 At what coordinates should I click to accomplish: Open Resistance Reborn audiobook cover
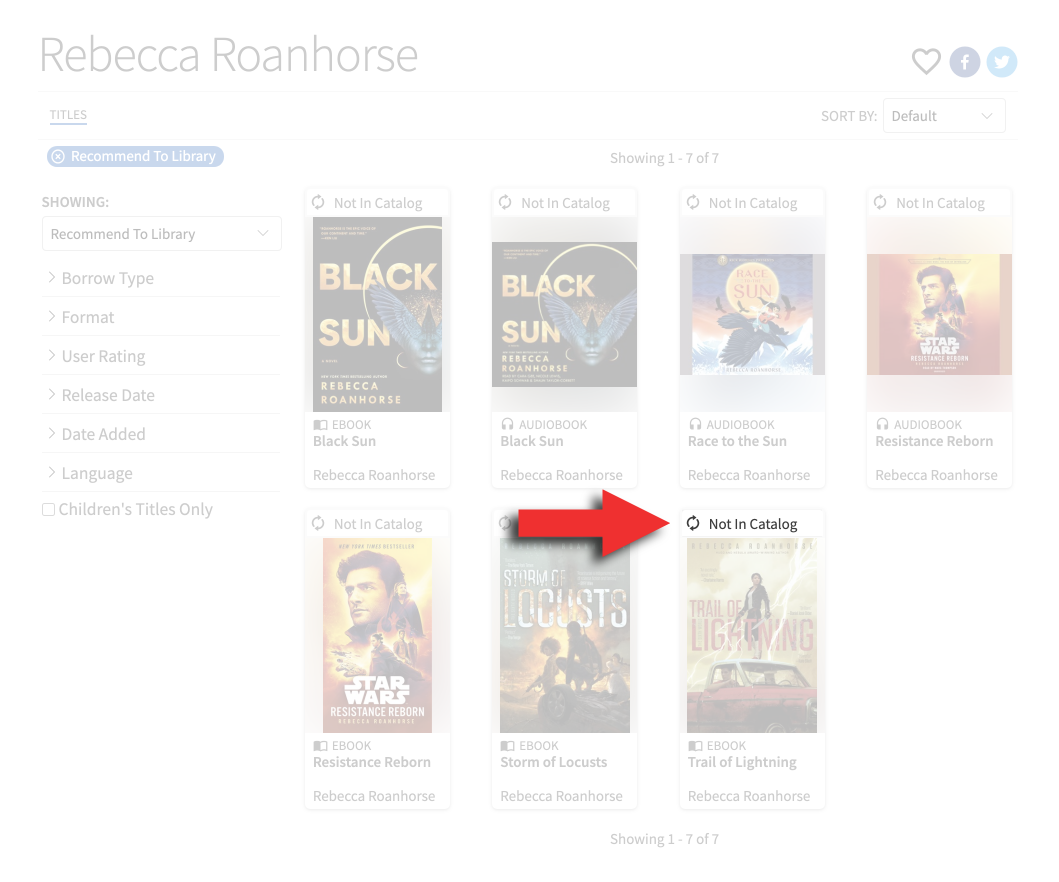coord(939,314)
